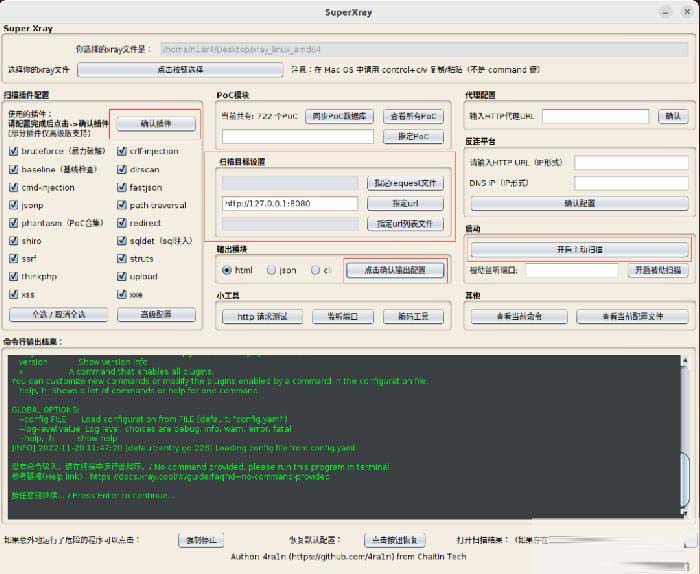The height and width of the screenshot is (574, 700).
Task: Open the encoding tool button
Action: 413,316
